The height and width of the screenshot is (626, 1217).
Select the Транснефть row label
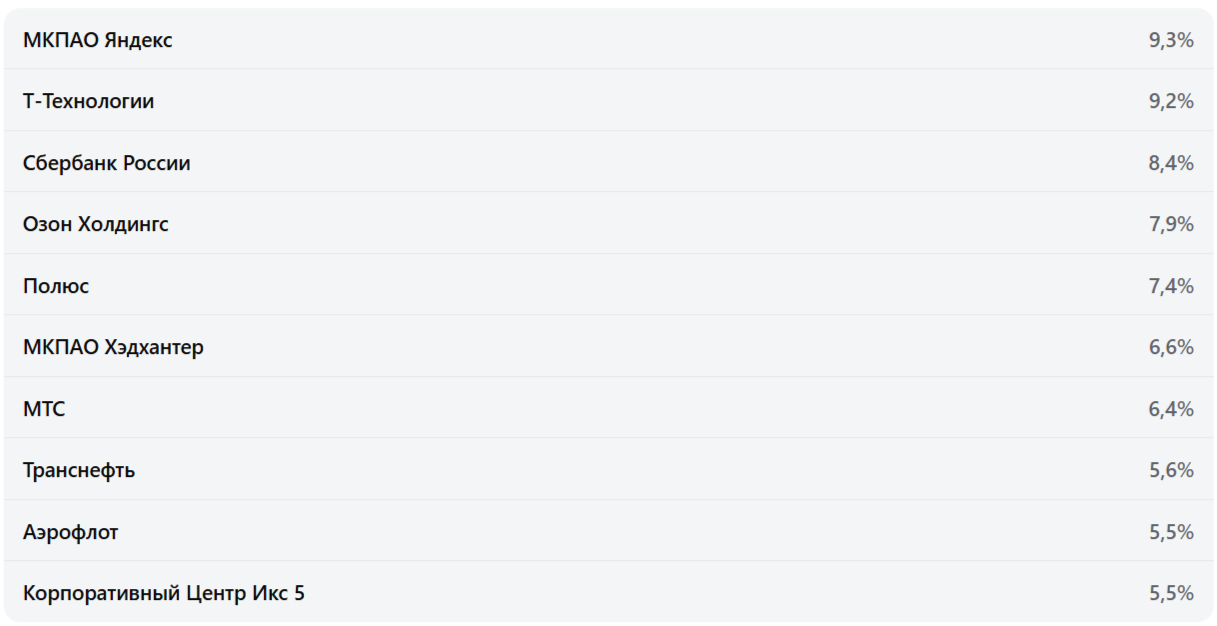(79, 470)
